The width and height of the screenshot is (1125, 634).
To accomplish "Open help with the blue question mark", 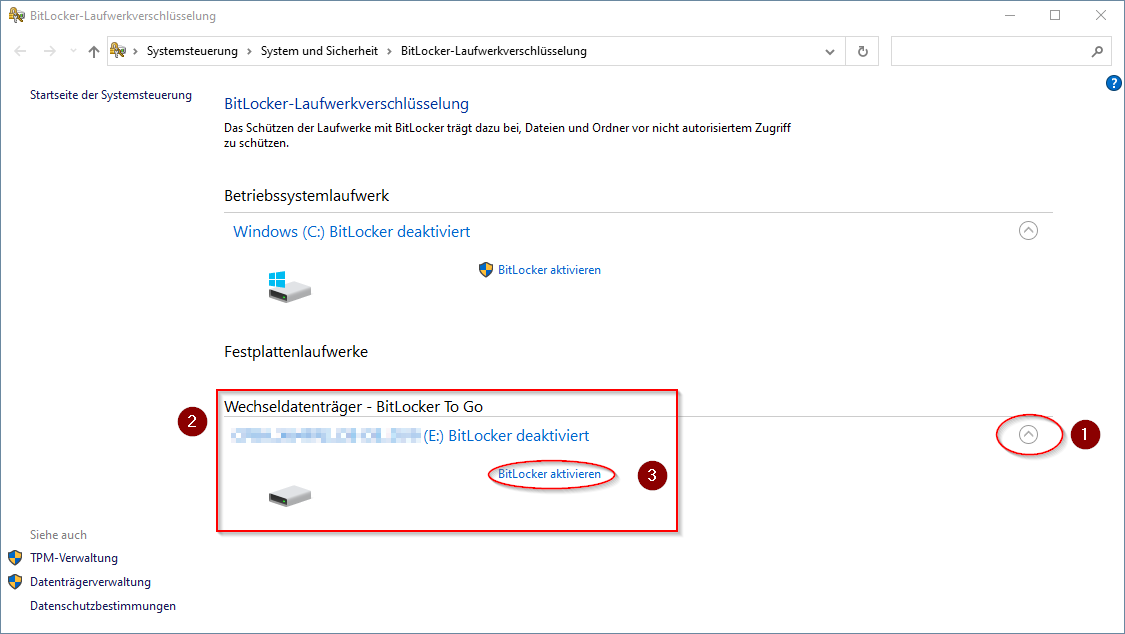I will coord(1114,83).
